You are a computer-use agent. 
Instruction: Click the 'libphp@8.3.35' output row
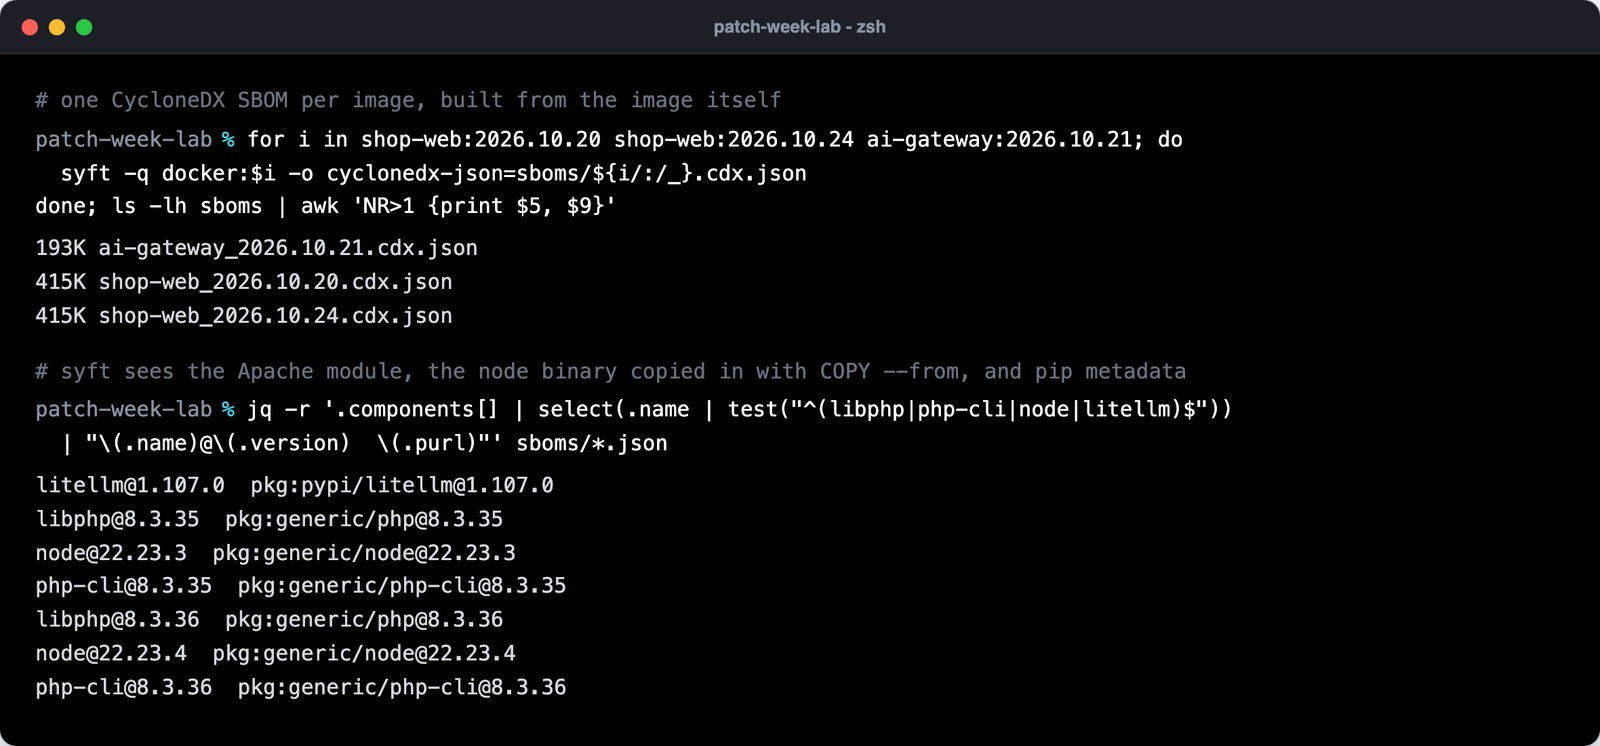point(269,519)
